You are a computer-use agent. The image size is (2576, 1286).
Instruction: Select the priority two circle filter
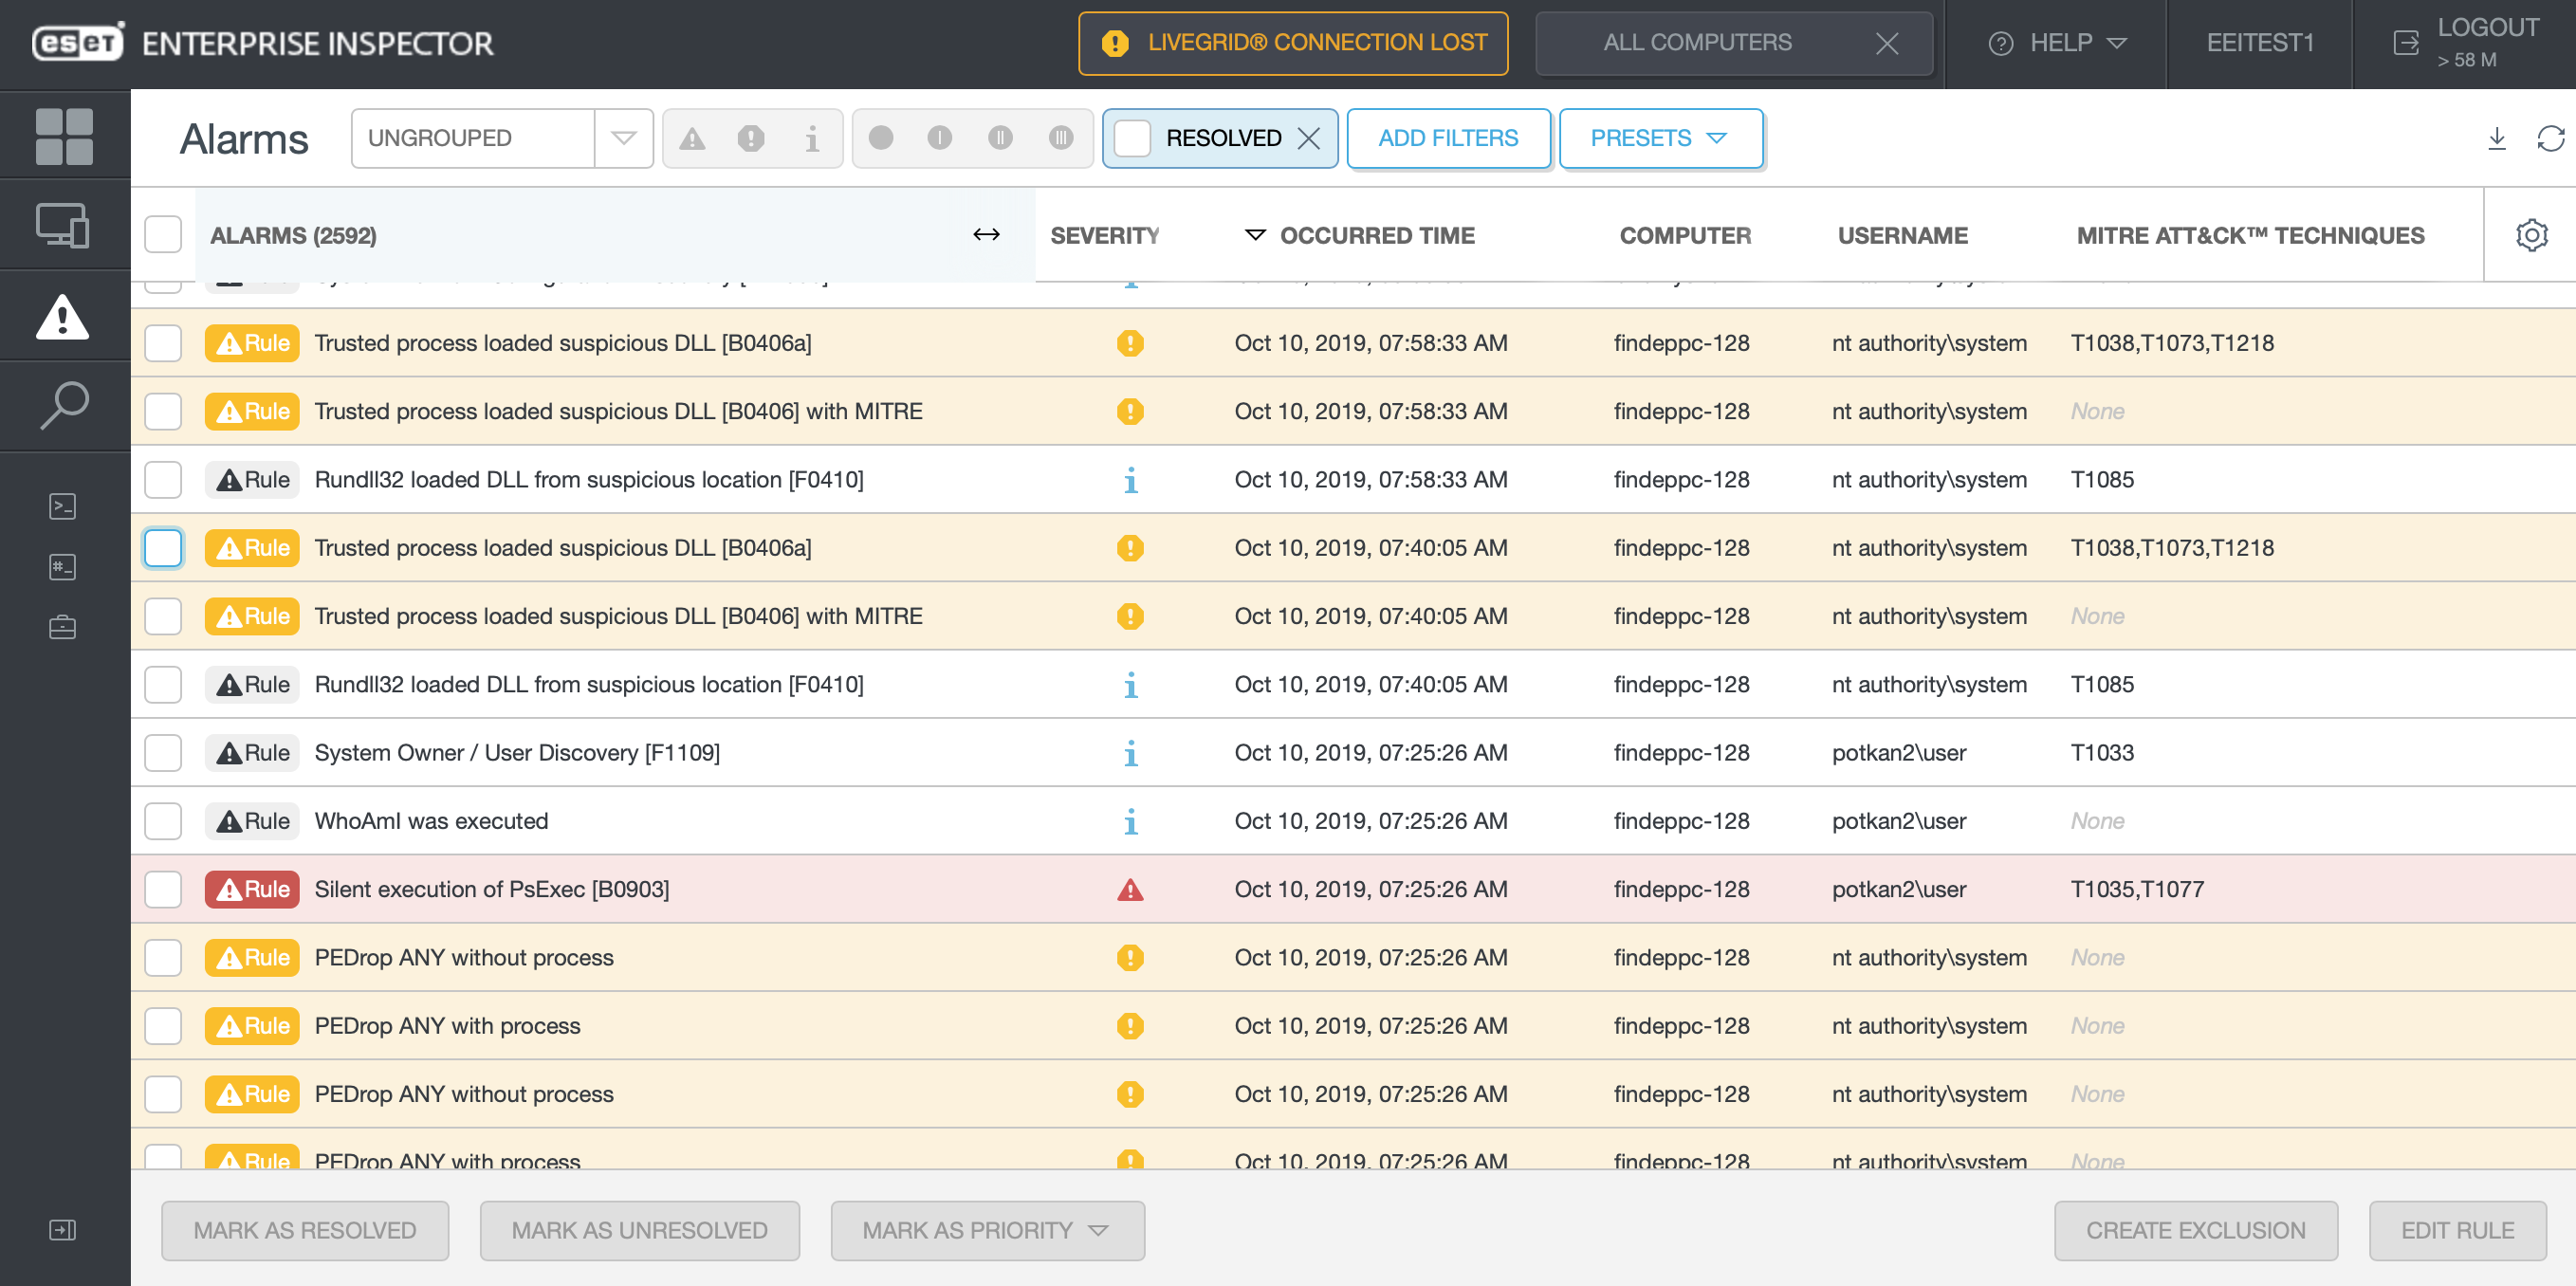(1001, 138)
